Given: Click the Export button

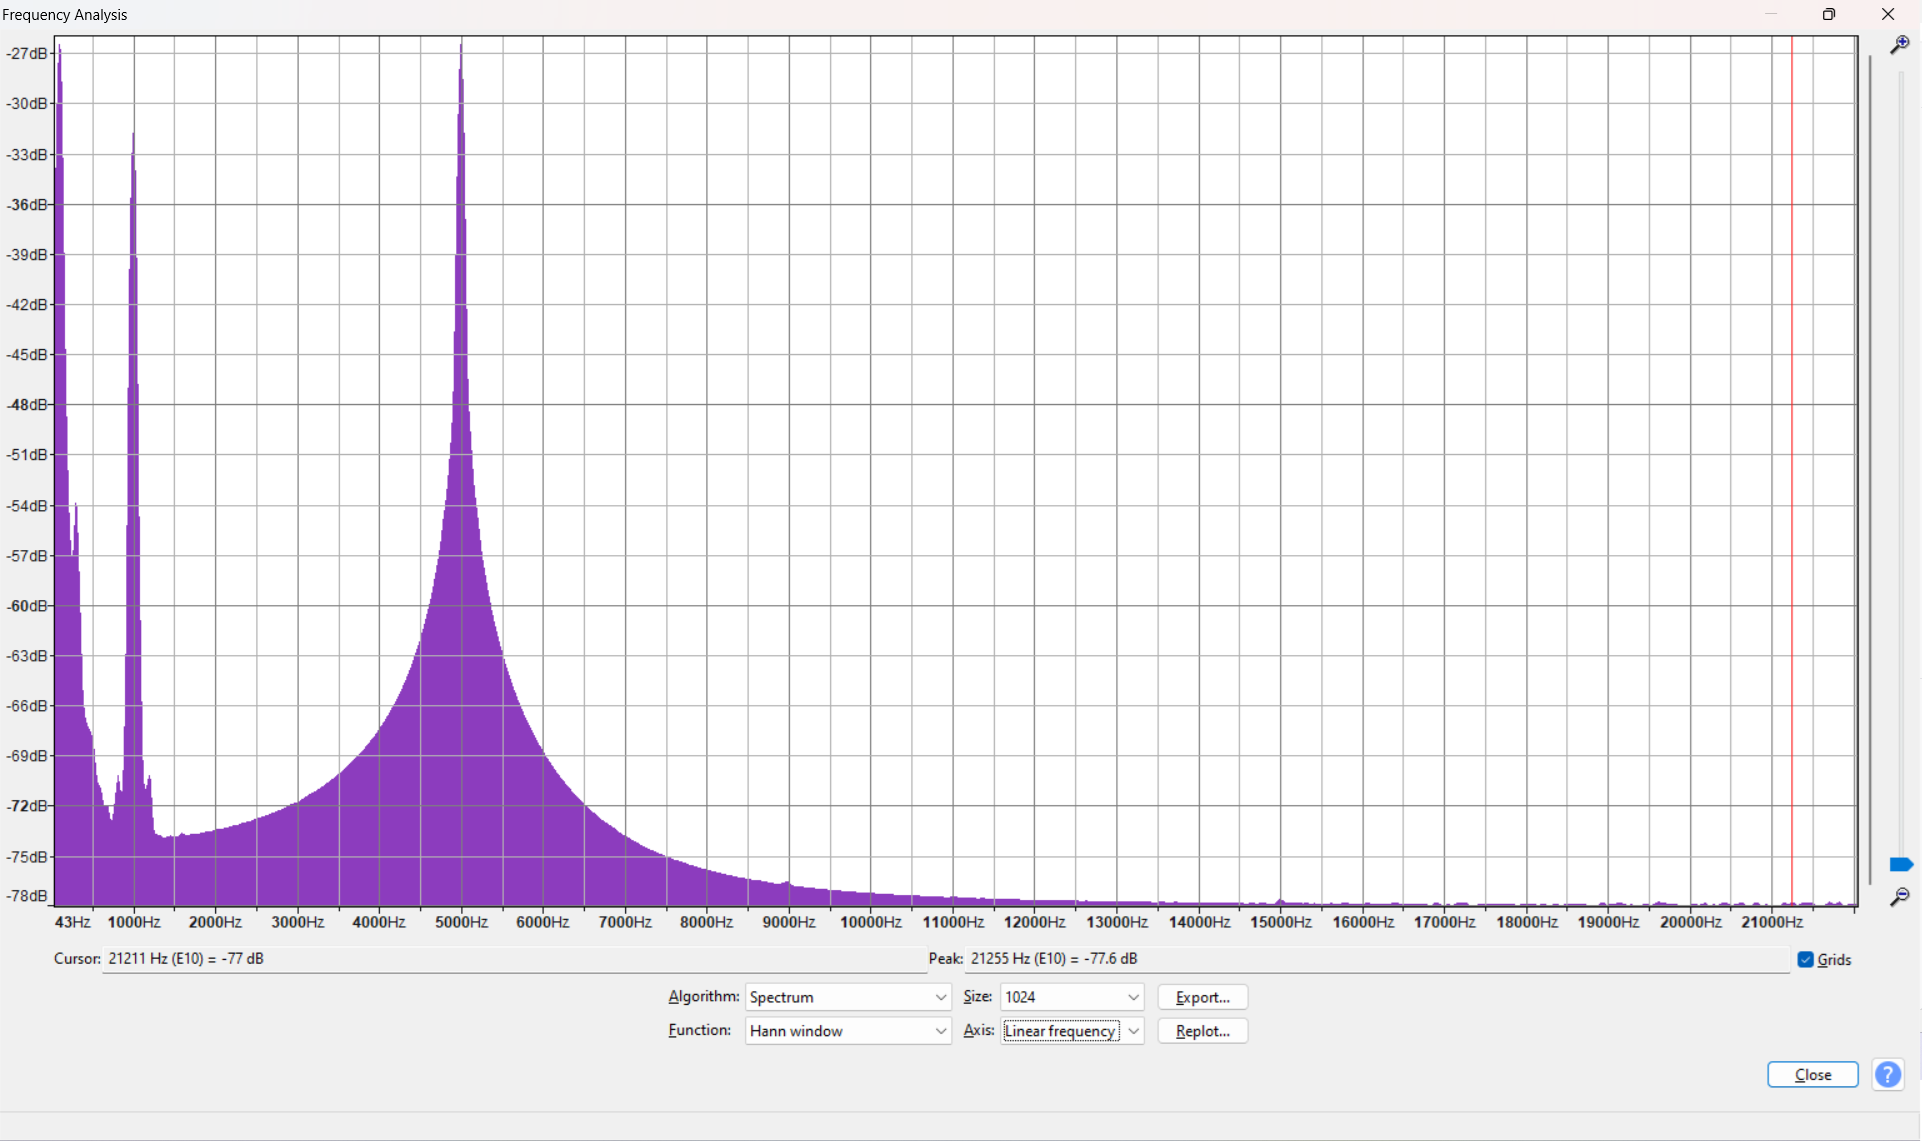Looking at the screenshot, I should coord(1201,997).
